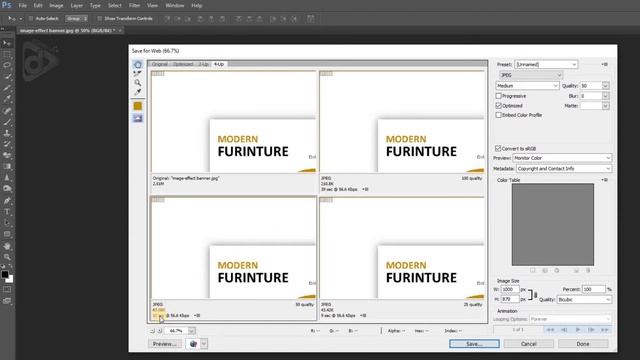The width and height of the screenshot is (640, 360).
Task: Click the image width input field
Action: pyautogui.click(x=509, y=289)
